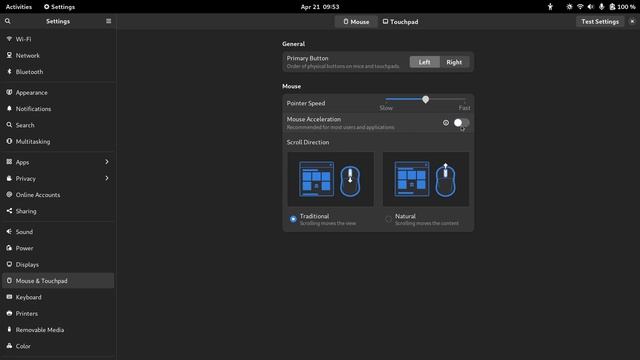Click the Apps grid icon

tap(9, 162)
